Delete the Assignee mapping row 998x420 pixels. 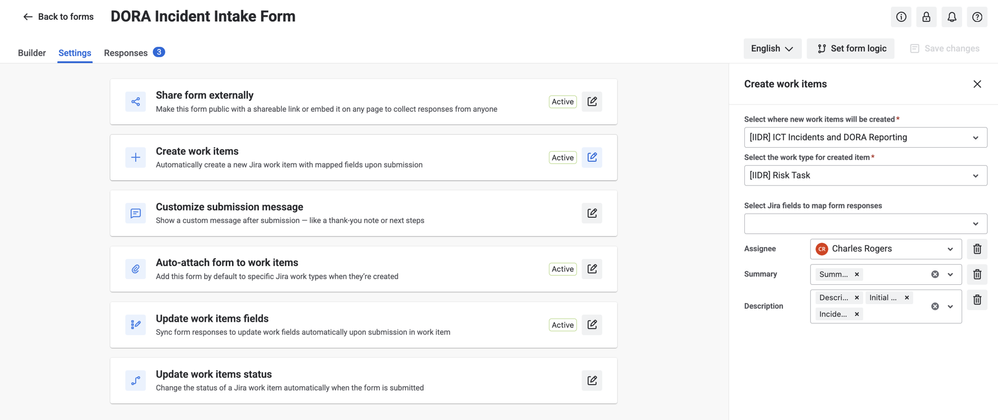(x=977, y=249)
